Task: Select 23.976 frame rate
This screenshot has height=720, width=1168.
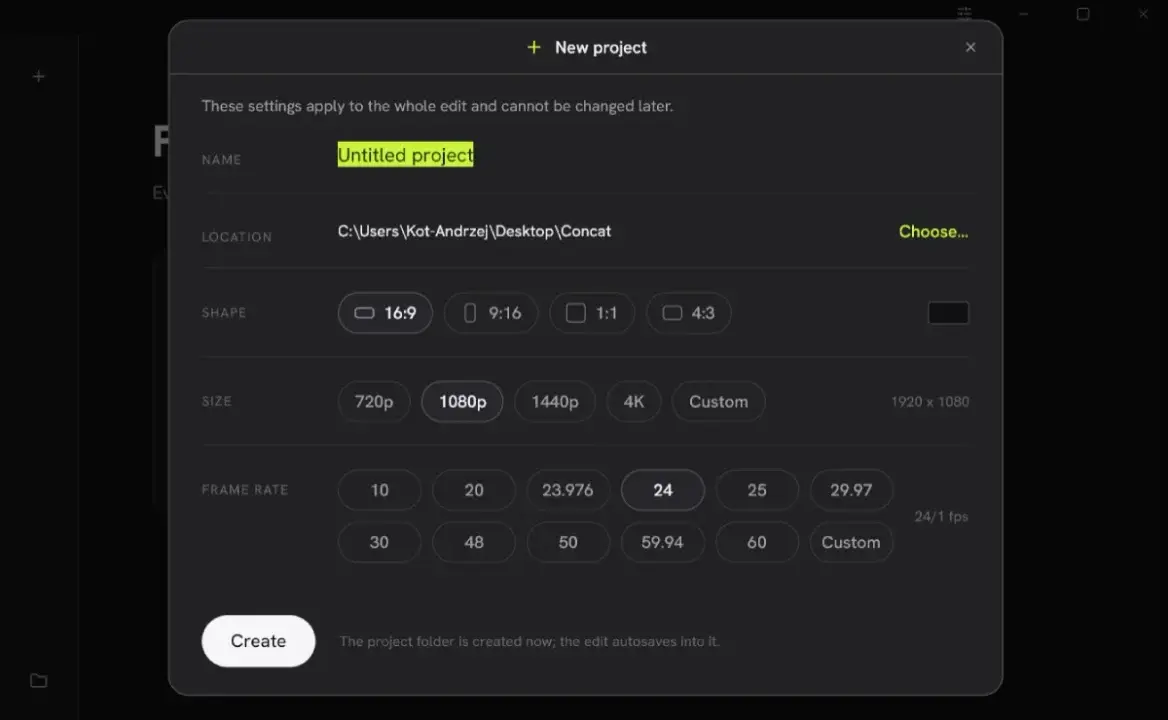Action: [x=568, y=490]
